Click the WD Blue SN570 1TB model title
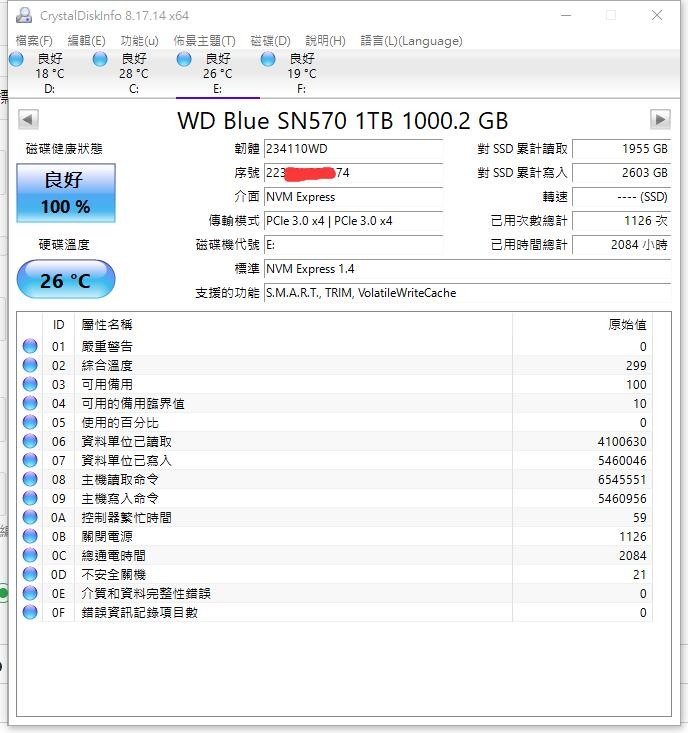The width and height of the screenshot is (688, 733). 343,121
